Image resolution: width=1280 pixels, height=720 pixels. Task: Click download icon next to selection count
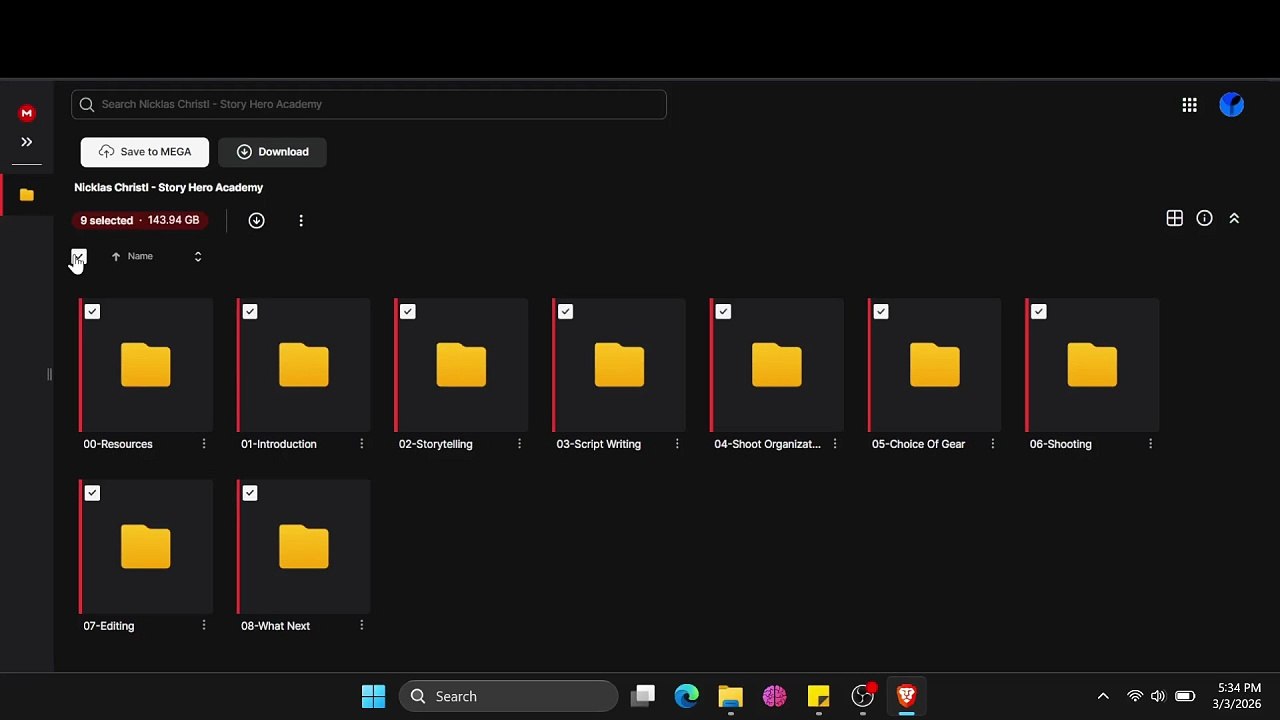(257, 220)
